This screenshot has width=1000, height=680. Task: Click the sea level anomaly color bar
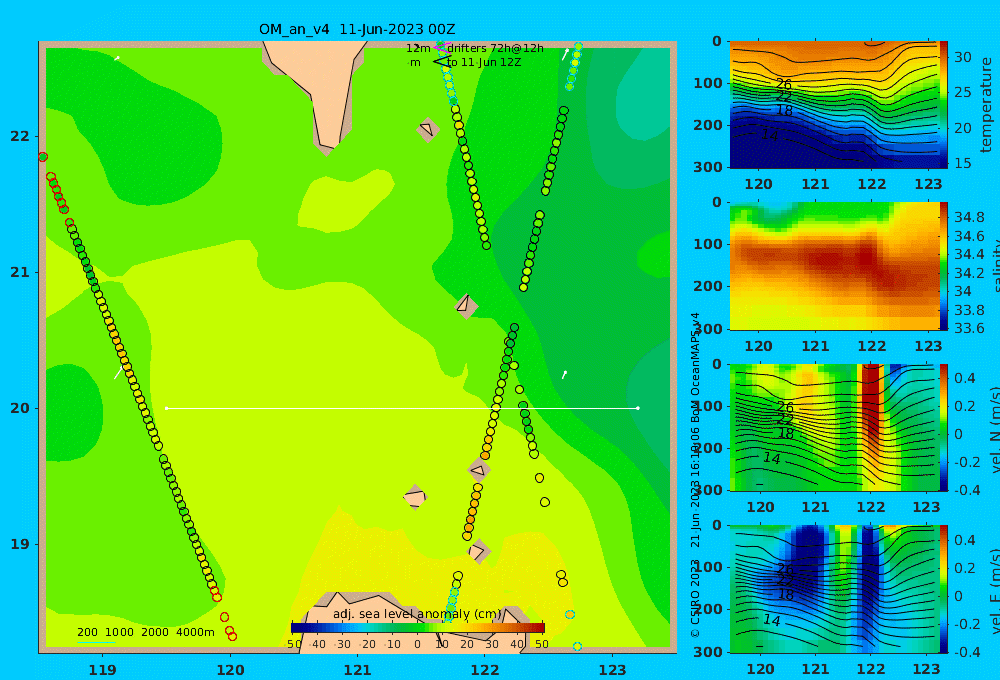418,628
